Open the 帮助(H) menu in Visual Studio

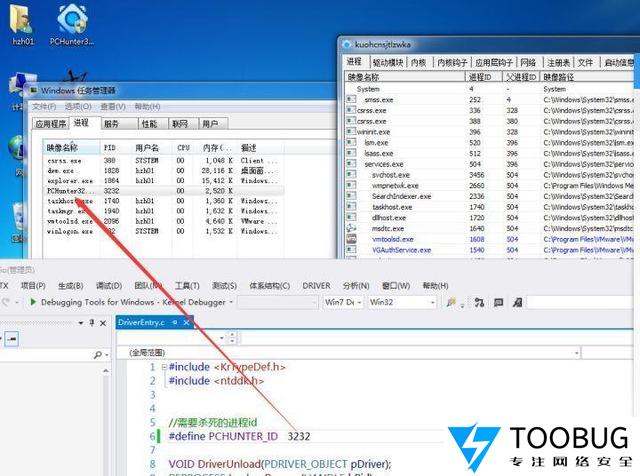(x=435, y=286)
